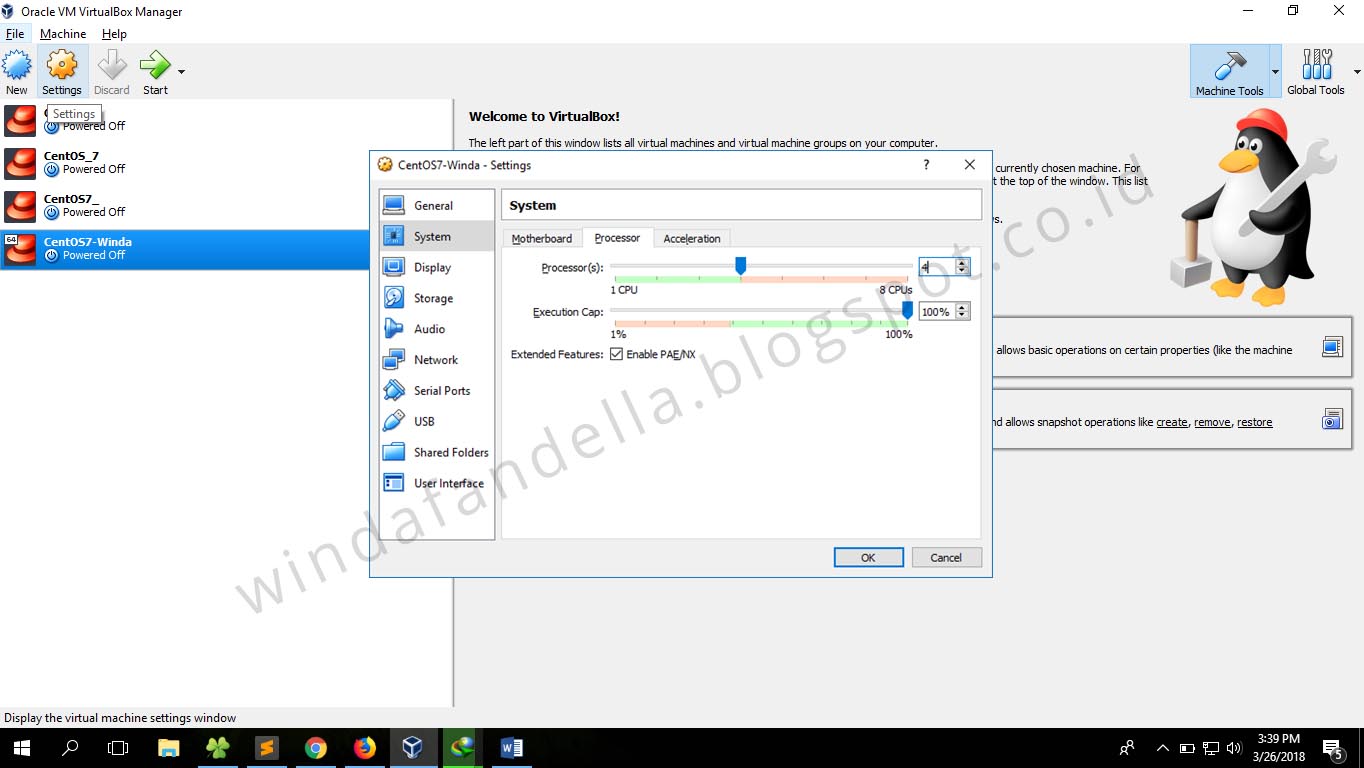Toggle the Enable PAE/NX checkbox
The image size is (1364, 768).
tap(616, 355)
